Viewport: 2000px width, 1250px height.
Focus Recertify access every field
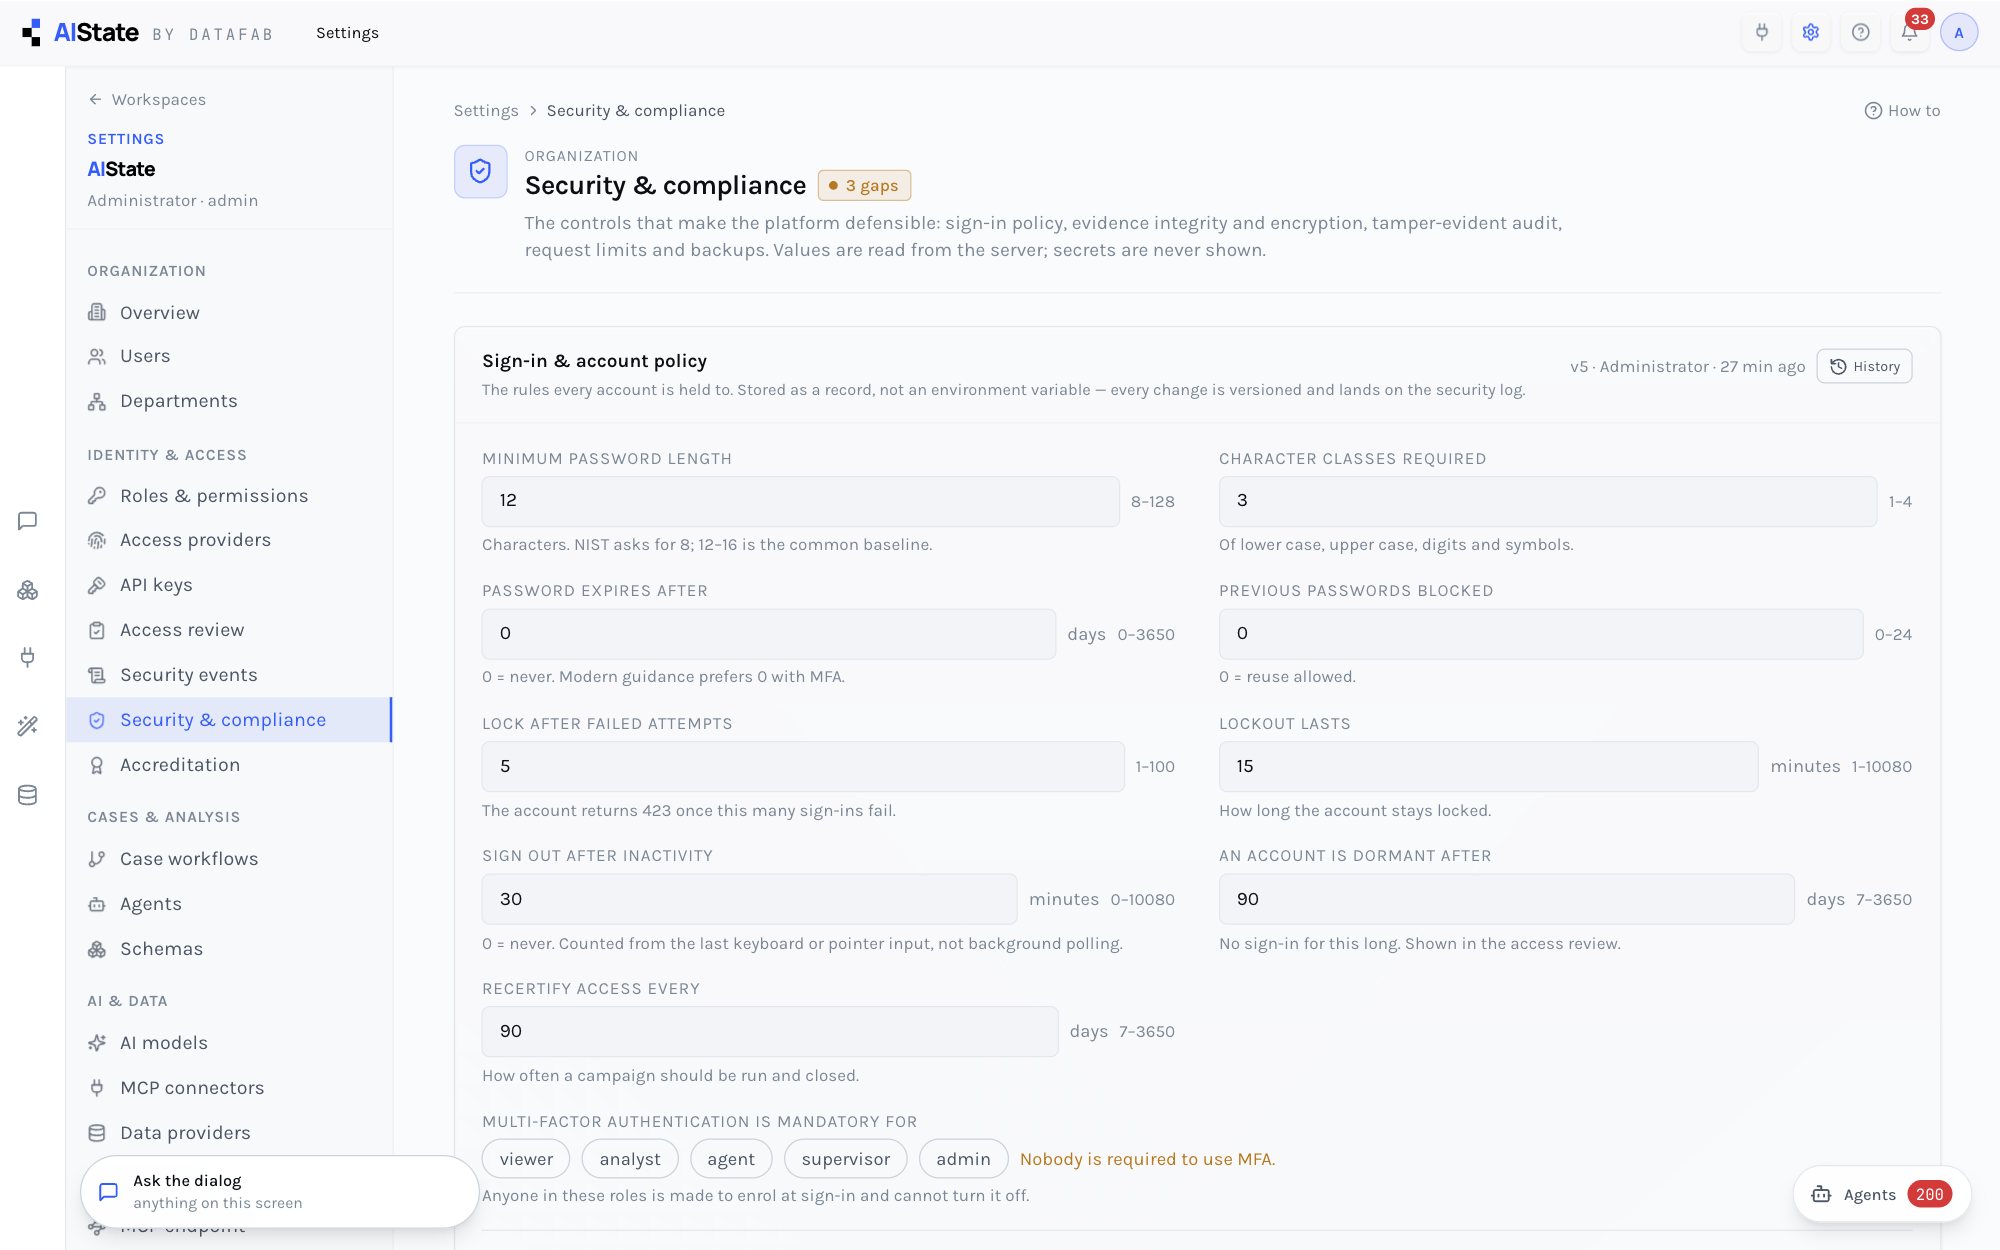769,1031
